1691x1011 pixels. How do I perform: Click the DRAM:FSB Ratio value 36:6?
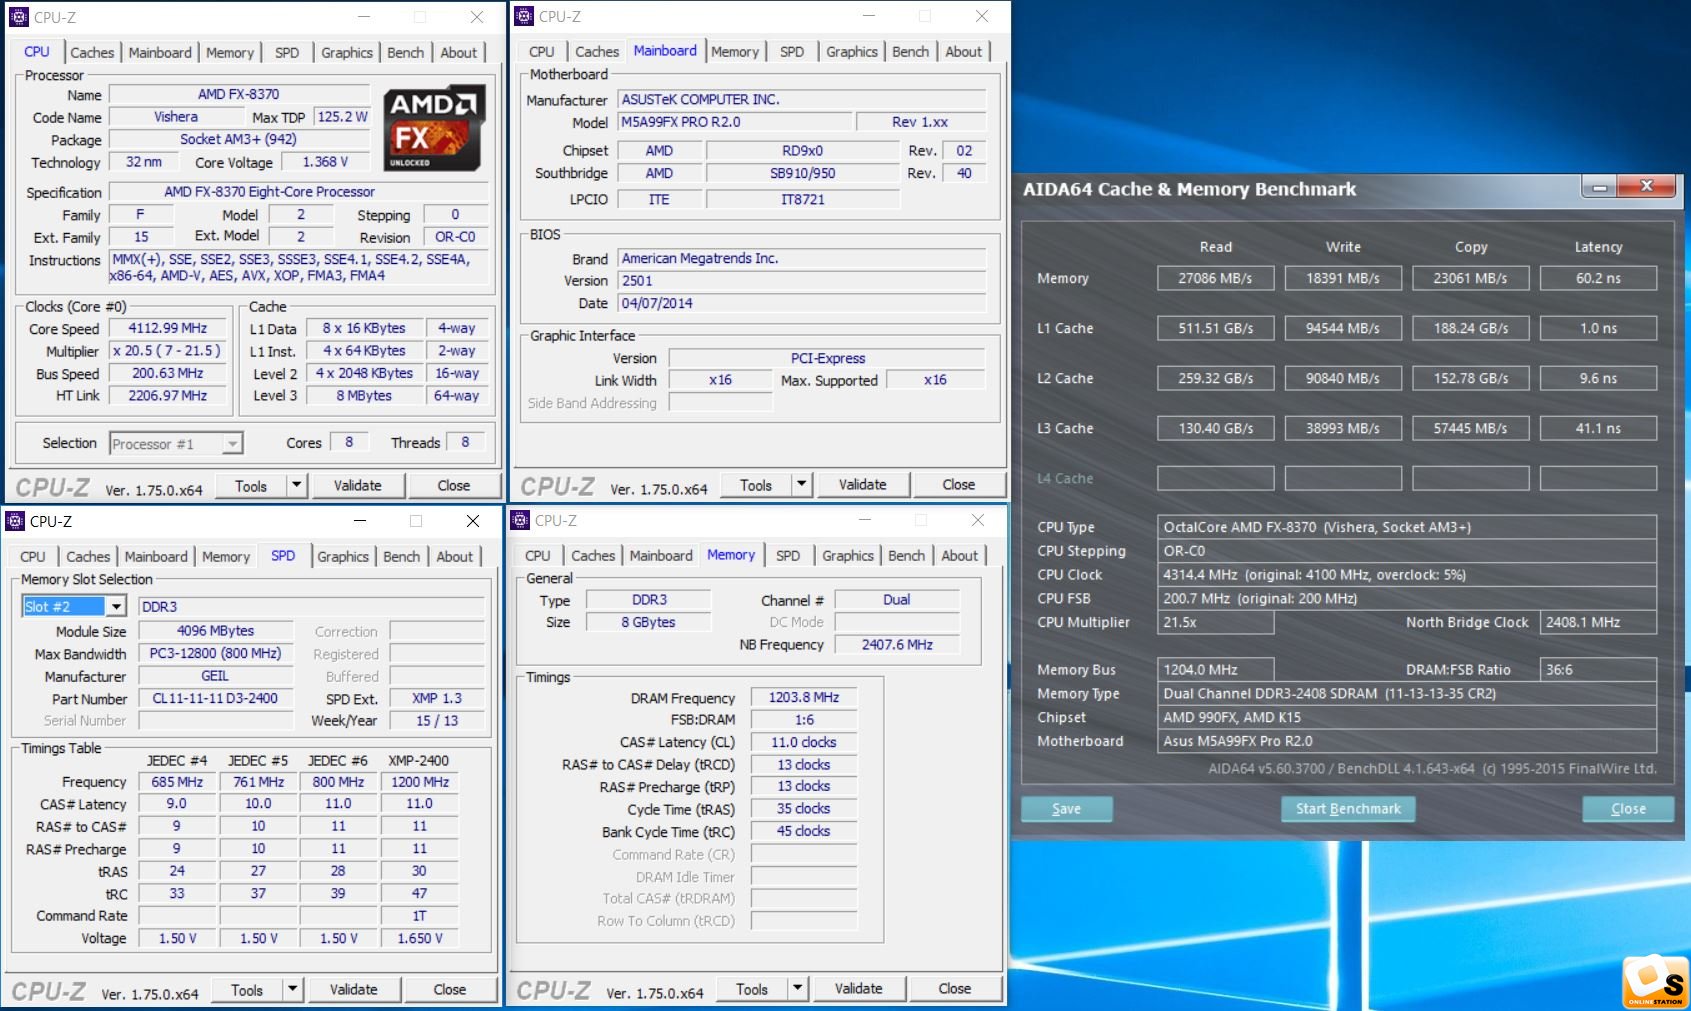tap(1598, 670)
